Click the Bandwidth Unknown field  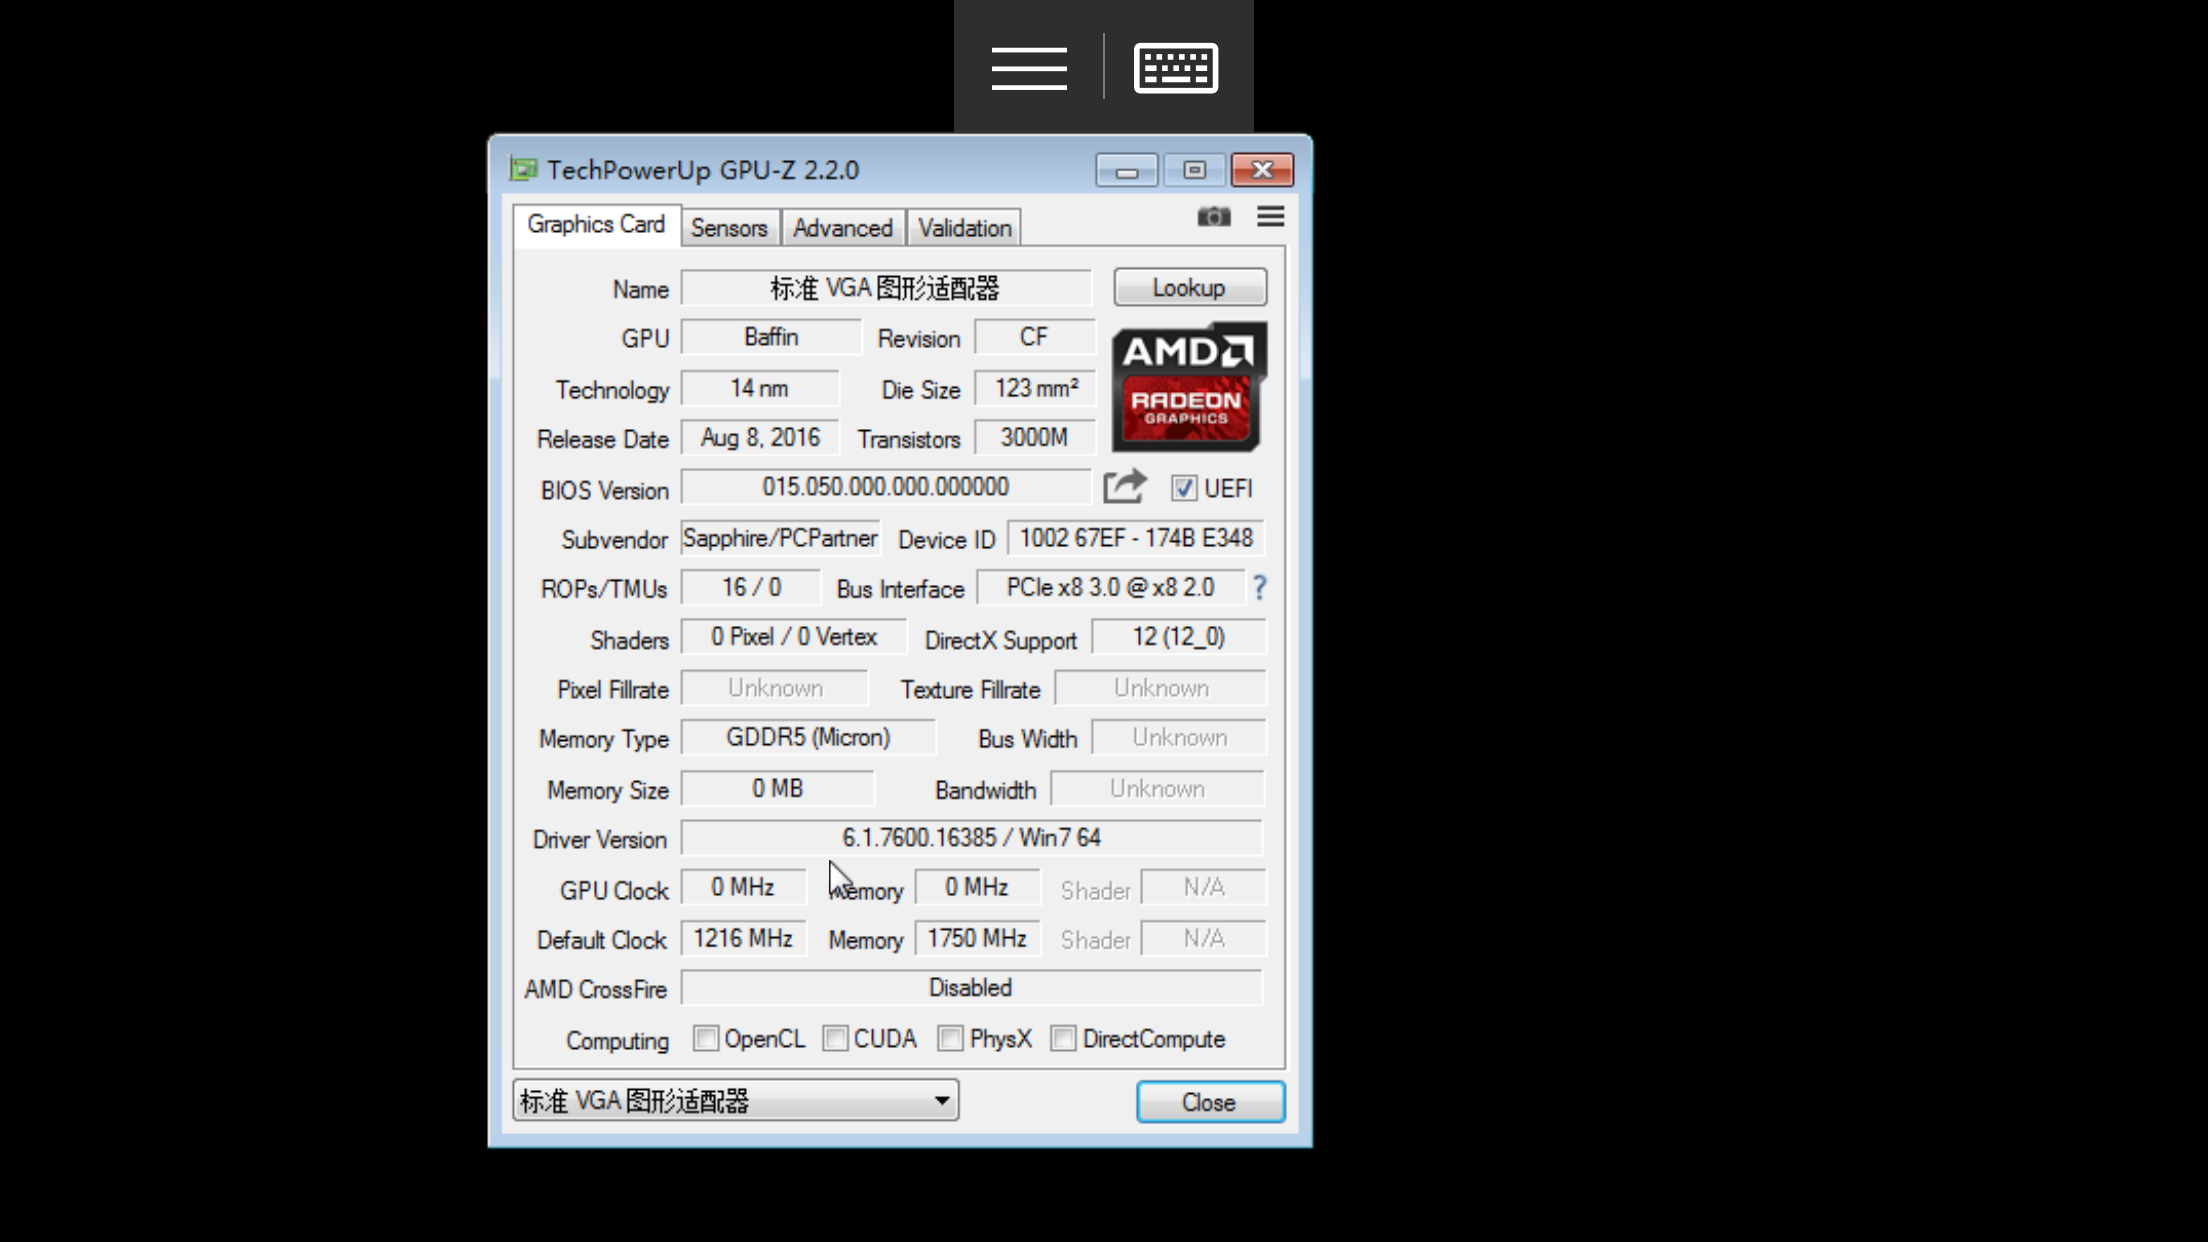[x=1158, y=789]
